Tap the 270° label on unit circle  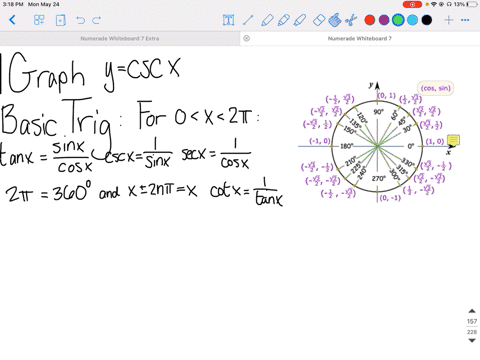click(x=378, y=179)
